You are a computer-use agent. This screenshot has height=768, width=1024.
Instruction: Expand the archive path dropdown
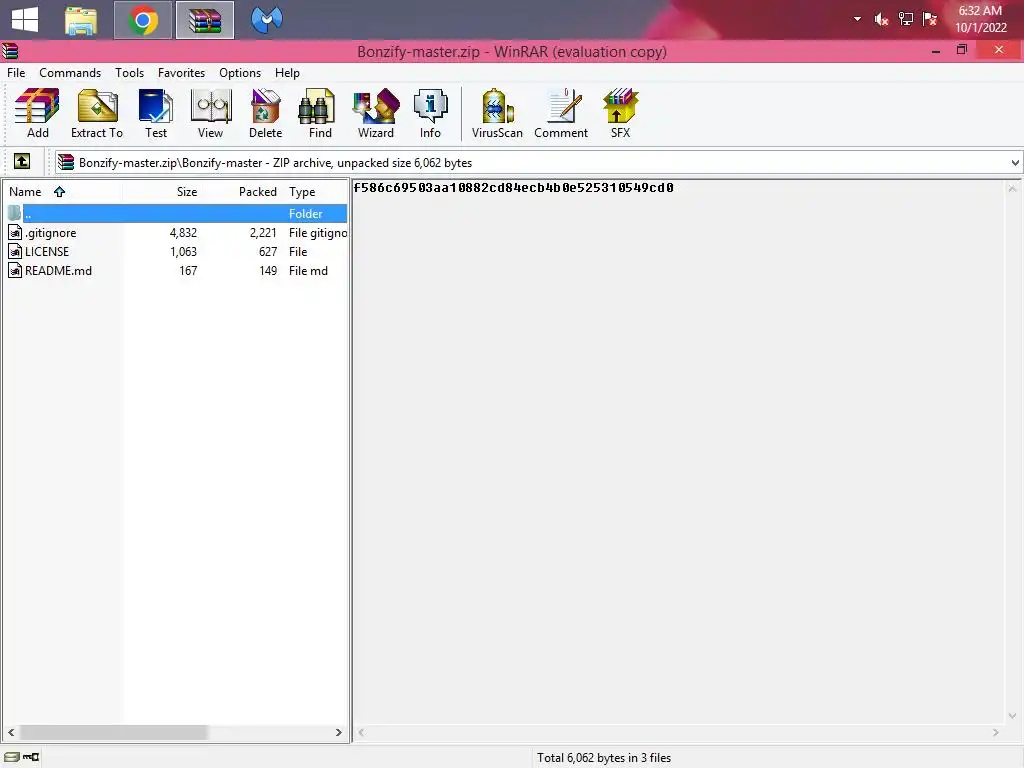pos(1014,163)
